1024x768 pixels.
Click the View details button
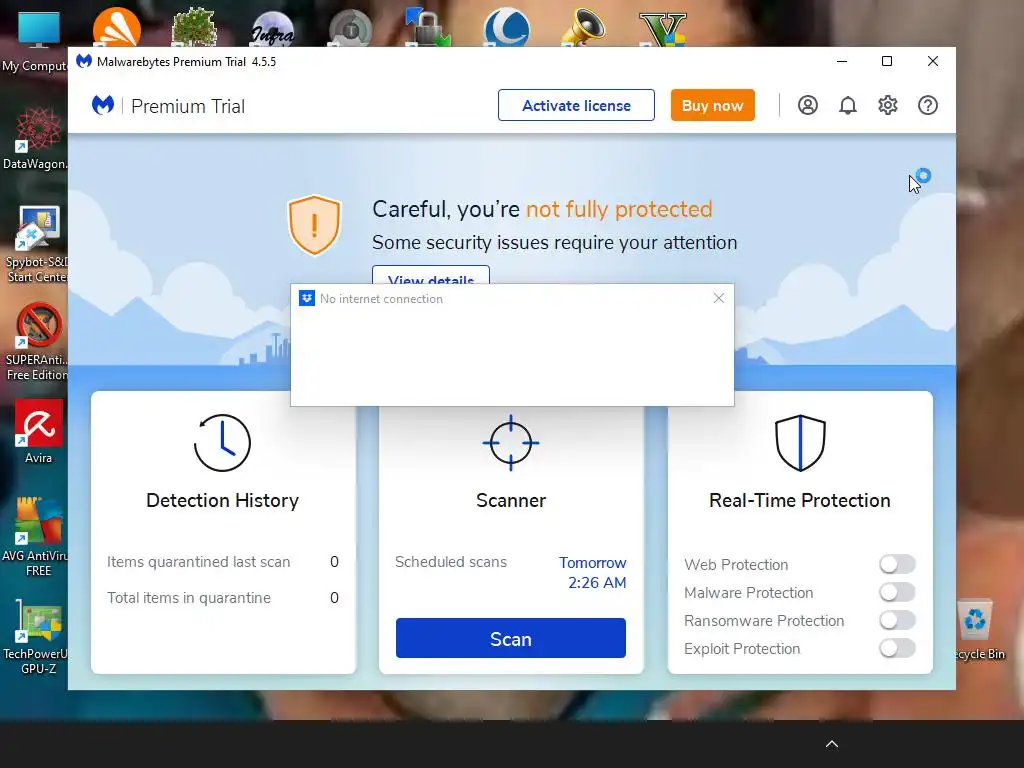coord(430,275)
